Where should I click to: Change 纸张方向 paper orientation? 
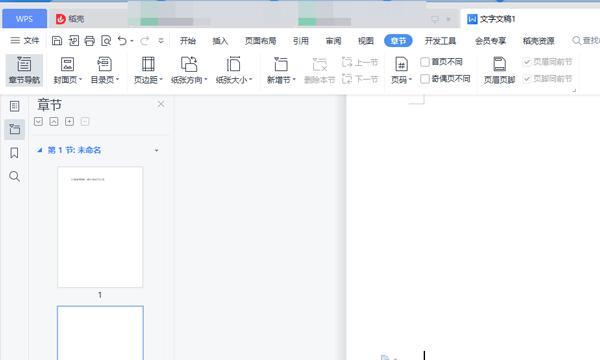(189, 70)
